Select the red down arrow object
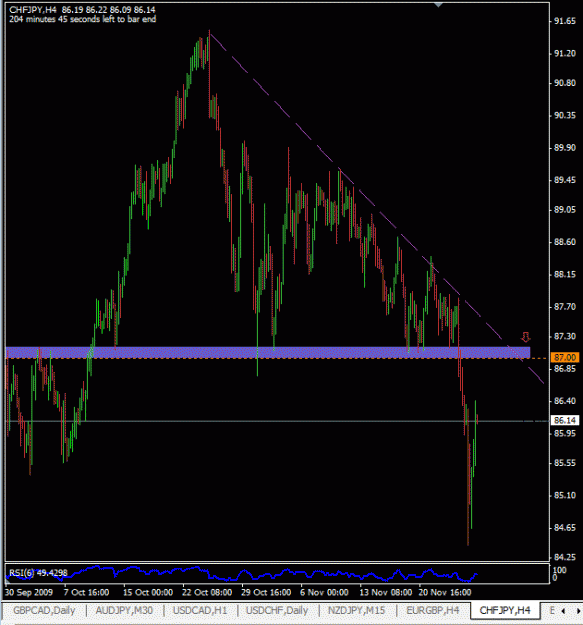This screenshot has width=583, height=625. [x=526, y=337]
